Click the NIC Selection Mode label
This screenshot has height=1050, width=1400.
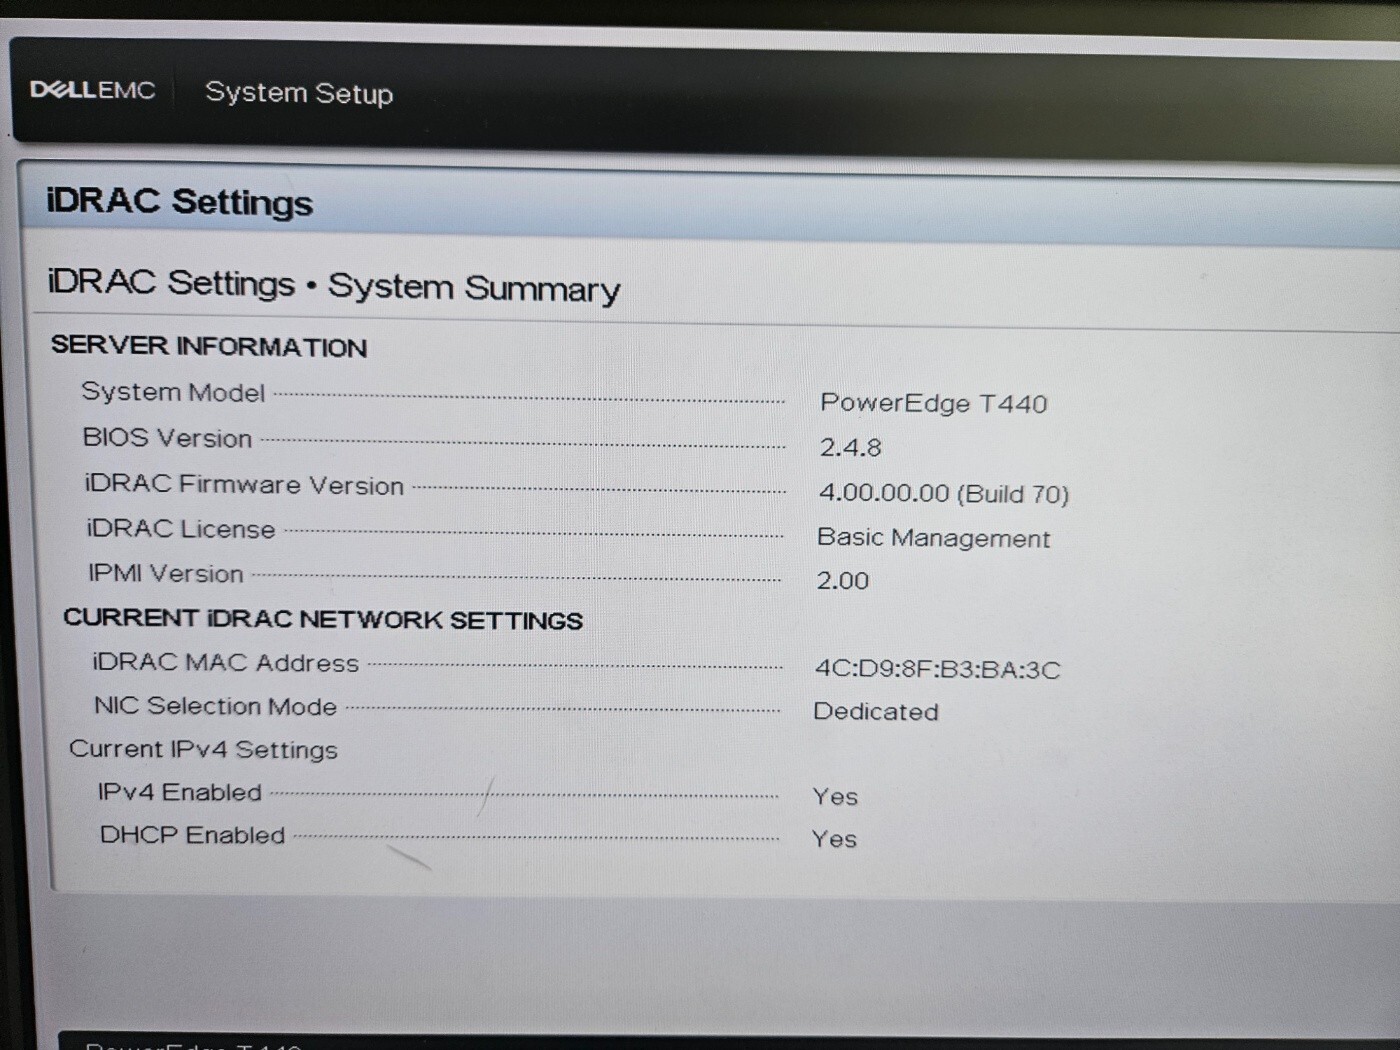click(x=216, y=706)
